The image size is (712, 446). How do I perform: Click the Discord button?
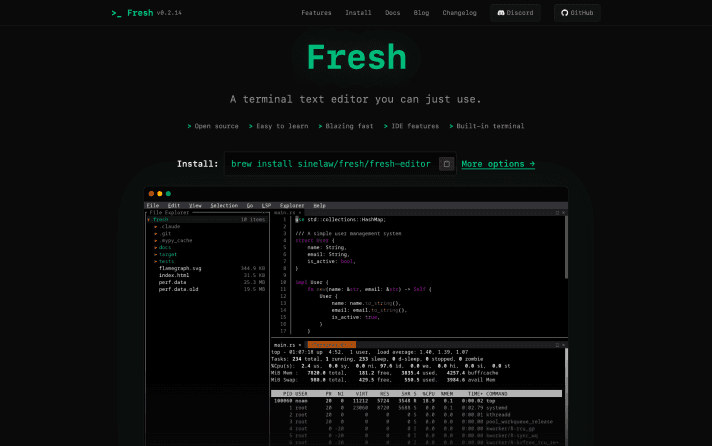[515, 13]
